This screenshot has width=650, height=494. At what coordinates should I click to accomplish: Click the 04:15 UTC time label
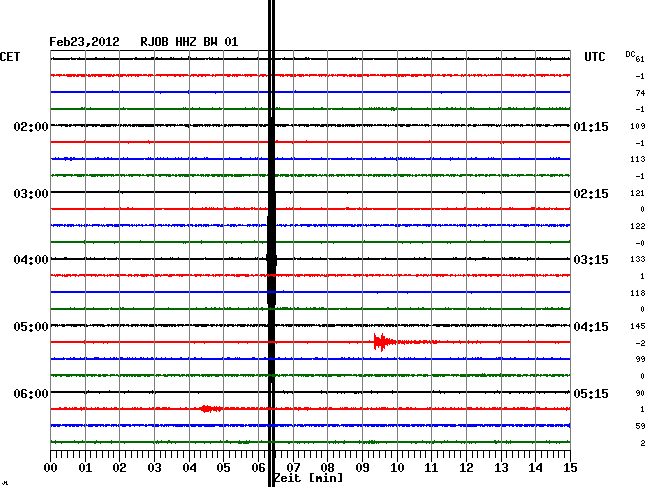(x=591, y=327)
